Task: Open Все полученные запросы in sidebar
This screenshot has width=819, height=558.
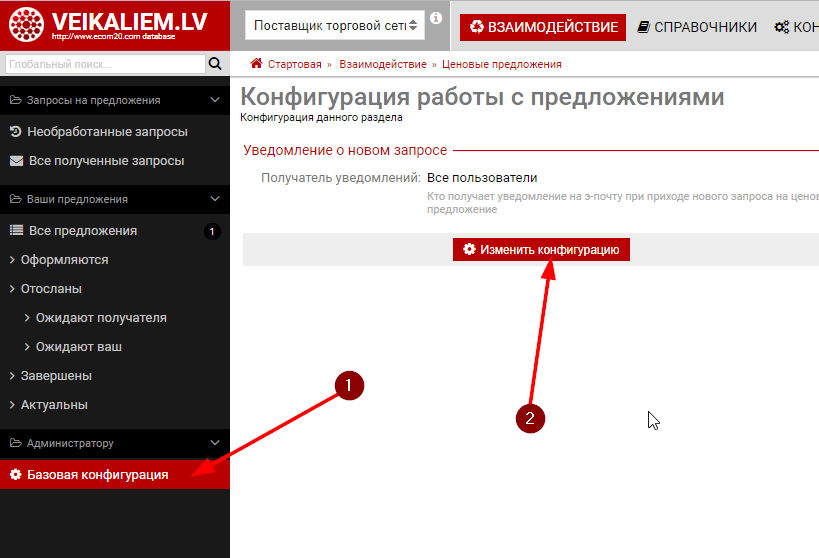Action: coord(106,160)
